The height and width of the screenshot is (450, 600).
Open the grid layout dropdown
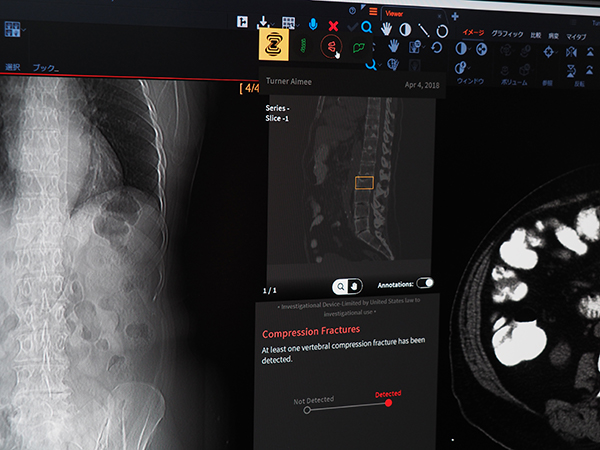coord(289,23)
